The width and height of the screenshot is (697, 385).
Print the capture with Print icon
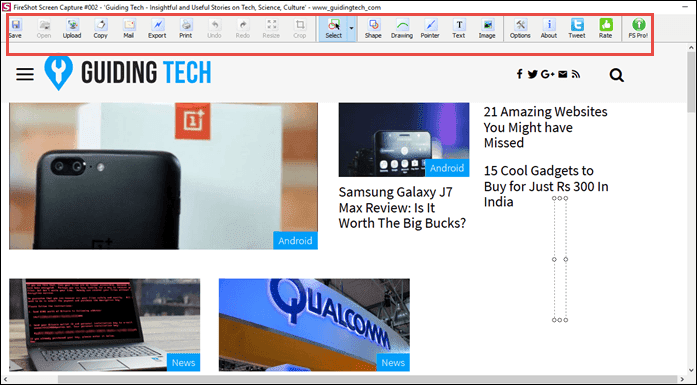coord(186,28)
